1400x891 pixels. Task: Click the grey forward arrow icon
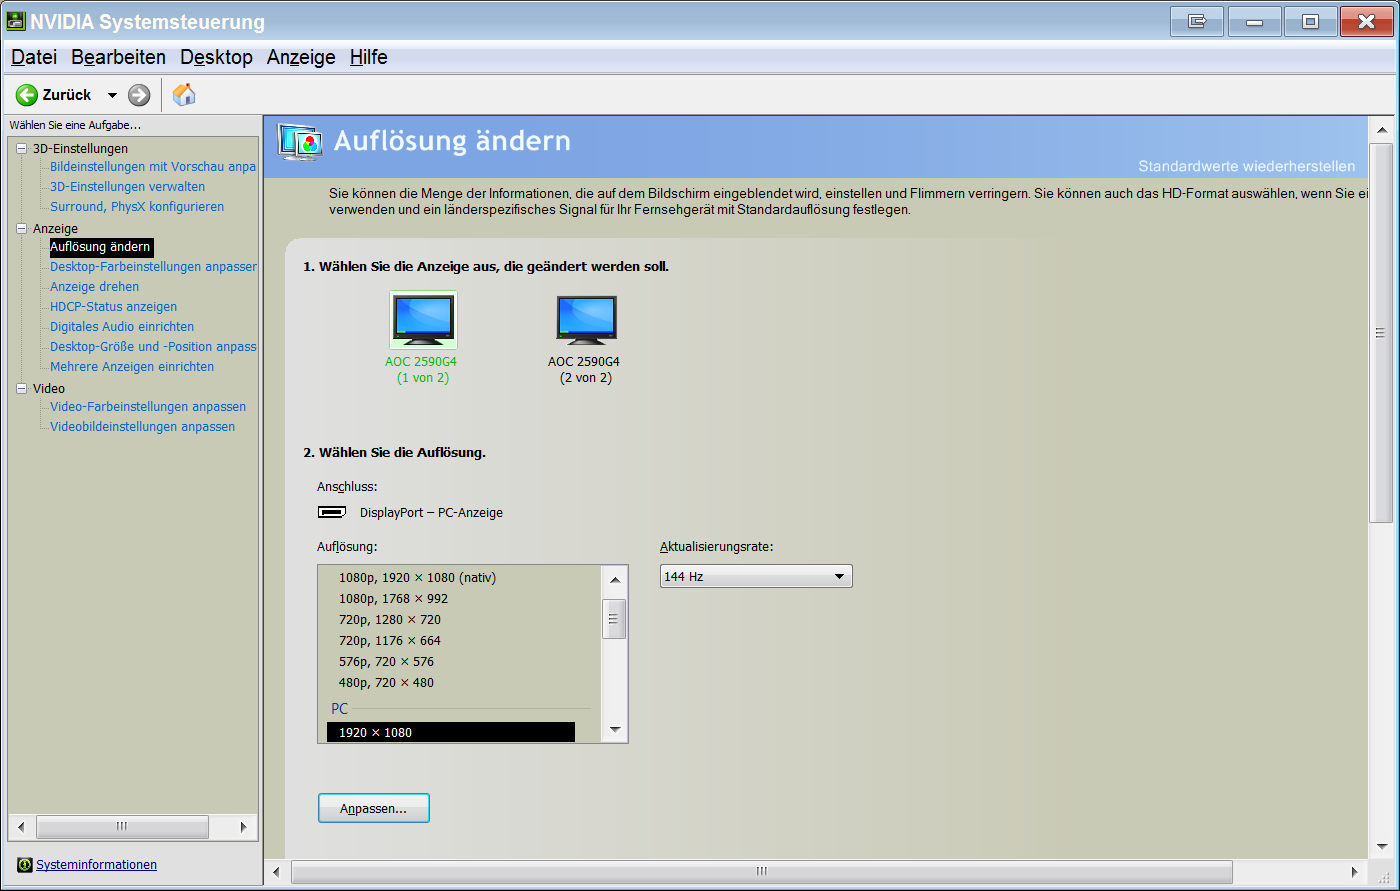(x=139, y=95)
